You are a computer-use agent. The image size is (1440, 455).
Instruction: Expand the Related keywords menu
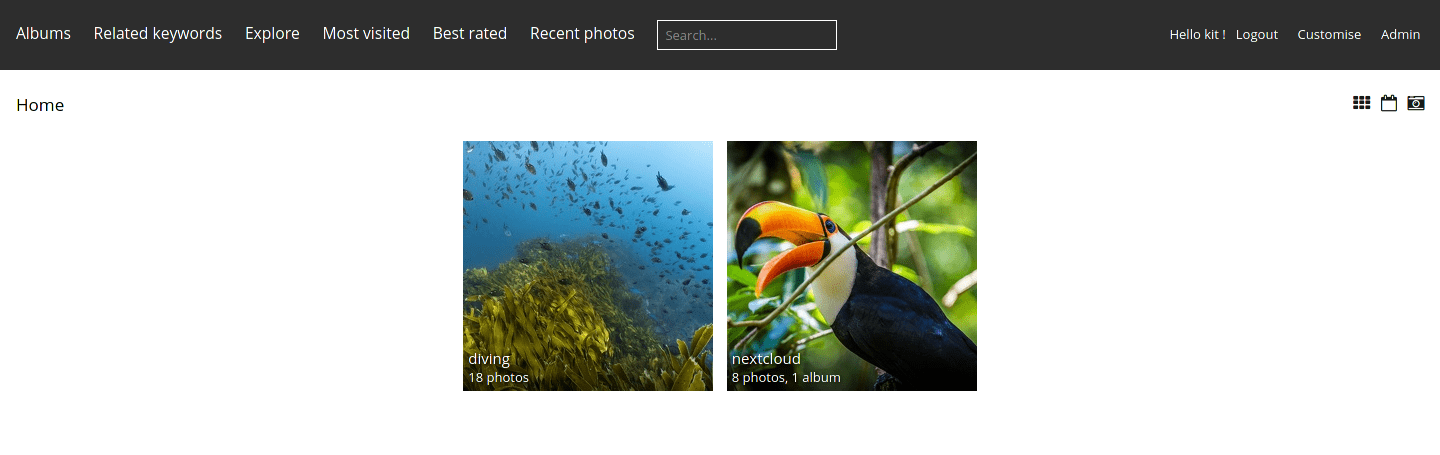pos(158,33)
